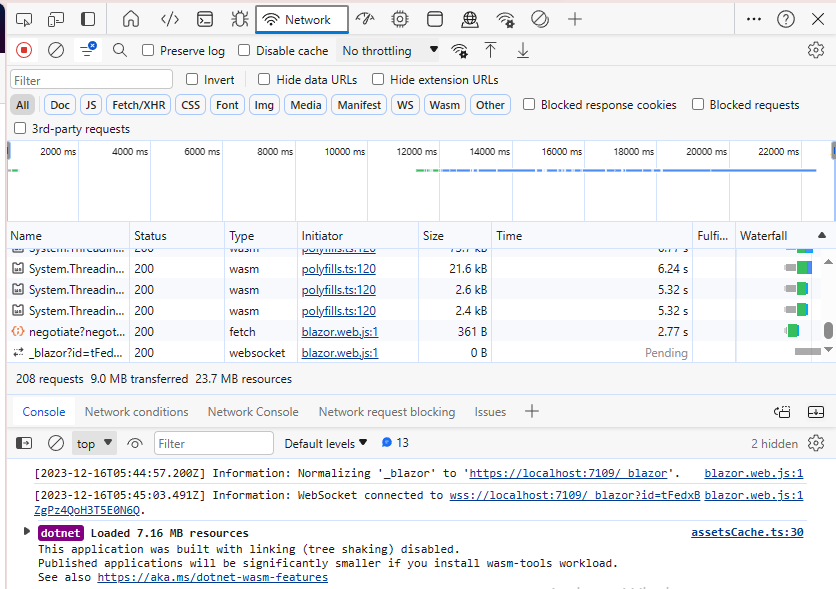Filter requests by Fetch/XHR
This screenshot has width=836, height=589.
[139, 104]
